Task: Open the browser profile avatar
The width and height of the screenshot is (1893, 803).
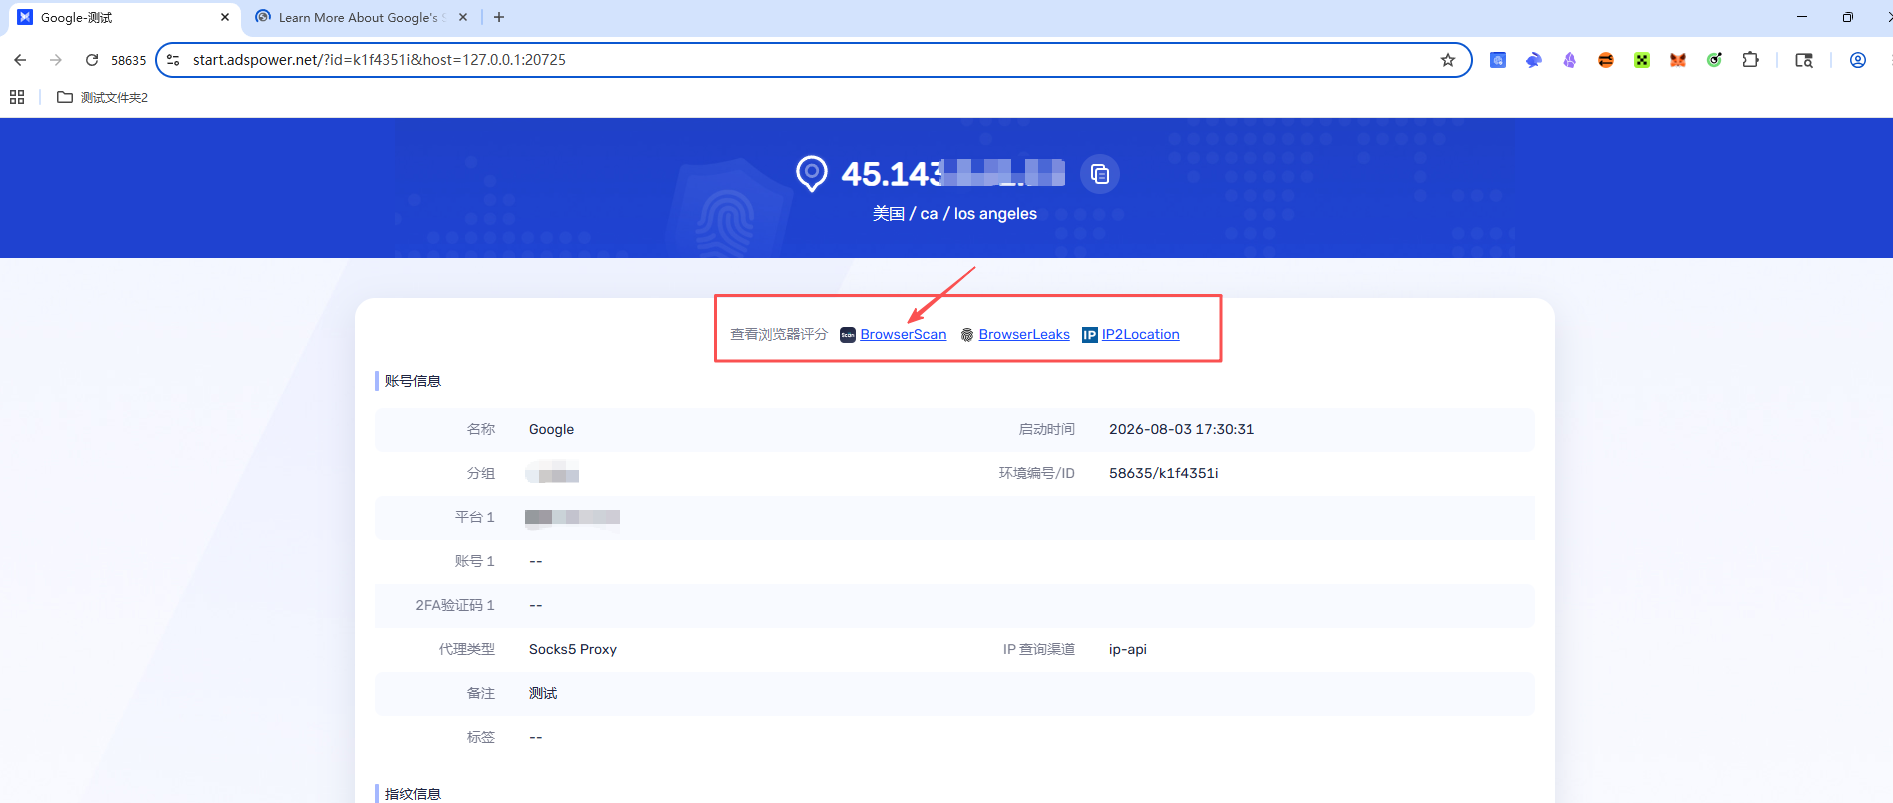Action: [x=1858, y=60]
